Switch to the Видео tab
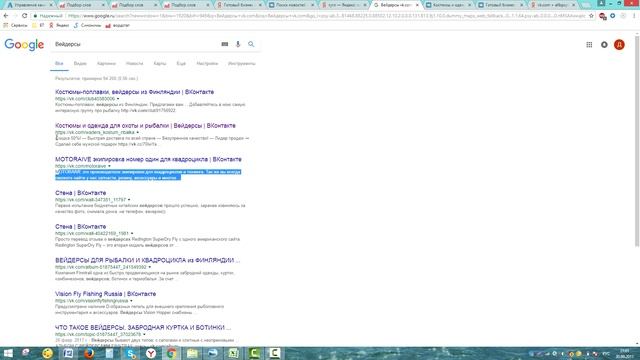This screenshot has height=360, width=640. [x=80, y=64]
